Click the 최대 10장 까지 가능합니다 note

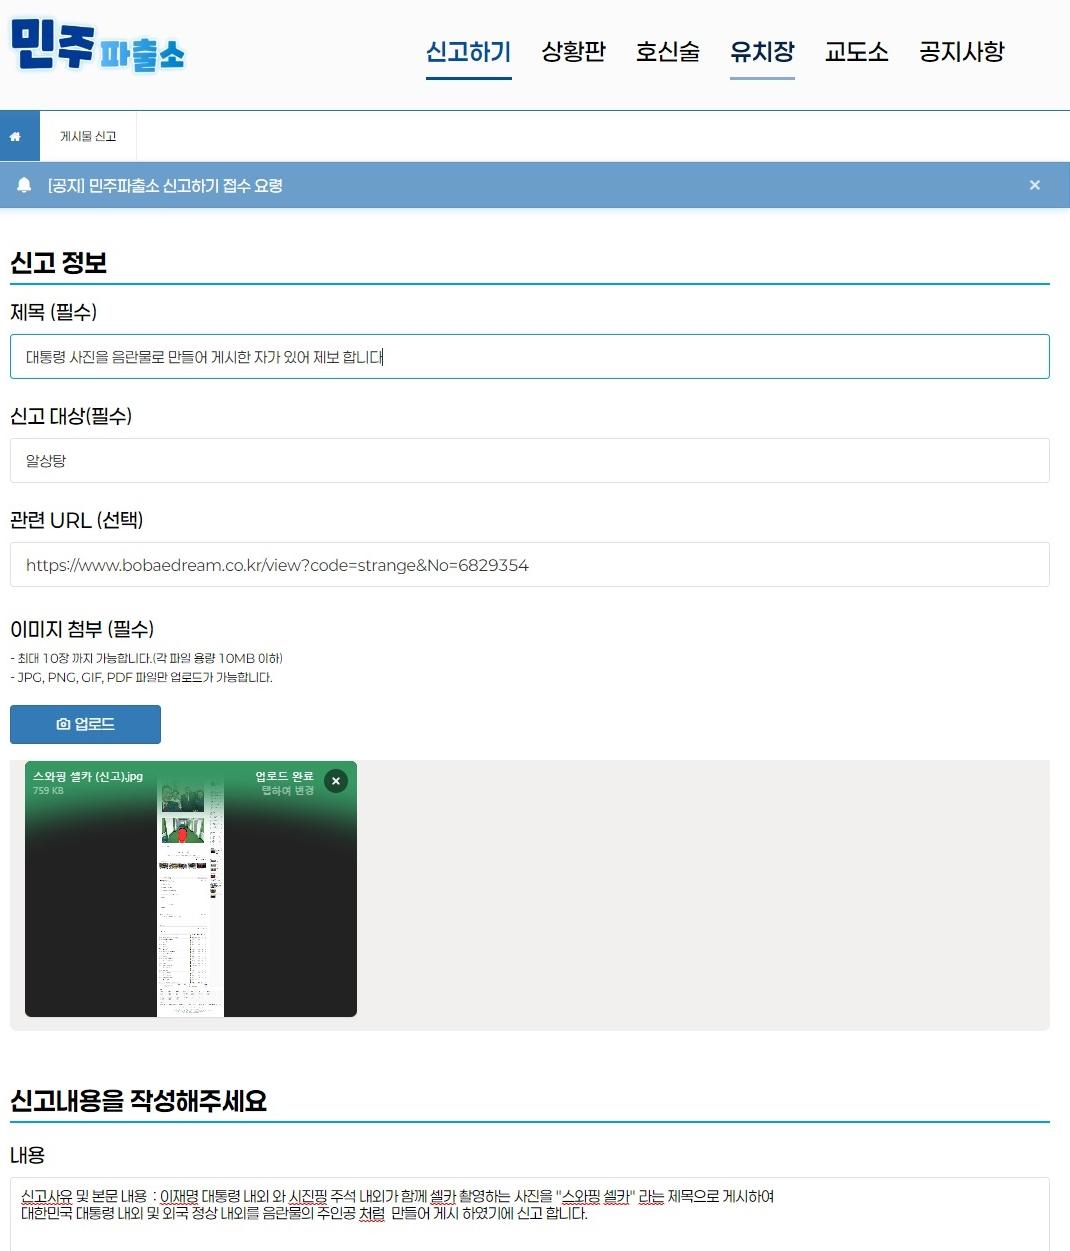click(146, 658)
